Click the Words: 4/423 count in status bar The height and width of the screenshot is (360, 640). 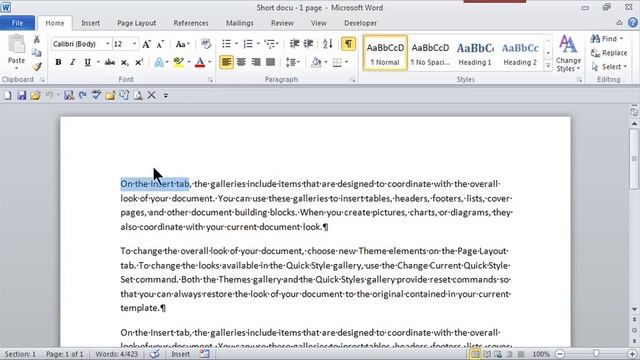116,354
